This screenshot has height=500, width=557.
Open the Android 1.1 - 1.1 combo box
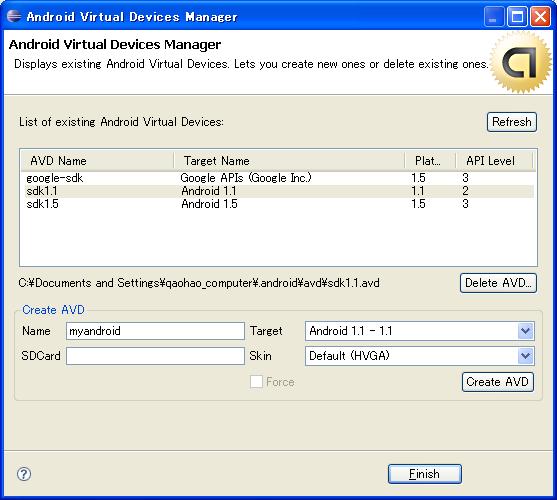(420, 331)
